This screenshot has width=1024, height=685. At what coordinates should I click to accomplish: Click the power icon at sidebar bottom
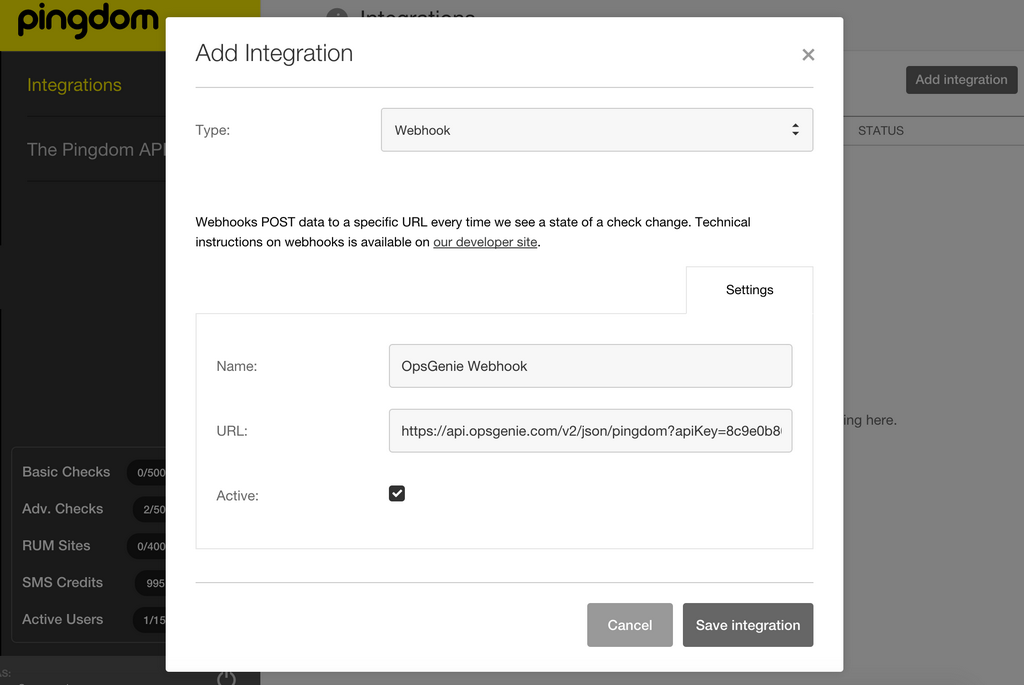tap(226, 678)
